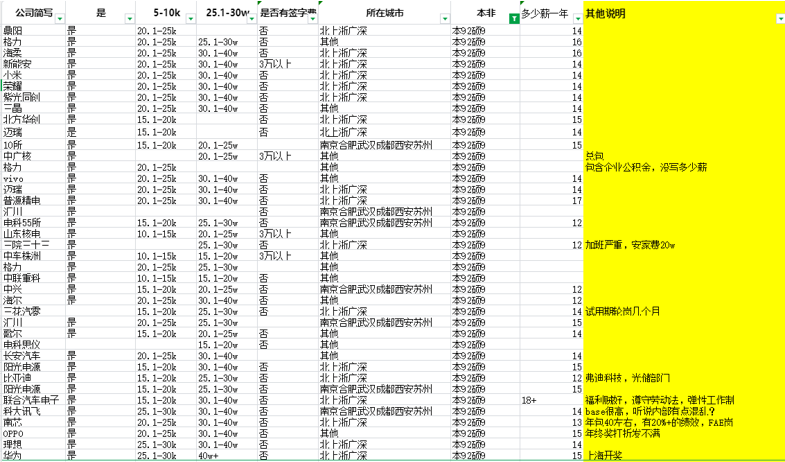
Task: Open the 25.1-30w column filter dropdown
Action: (251, 20)
